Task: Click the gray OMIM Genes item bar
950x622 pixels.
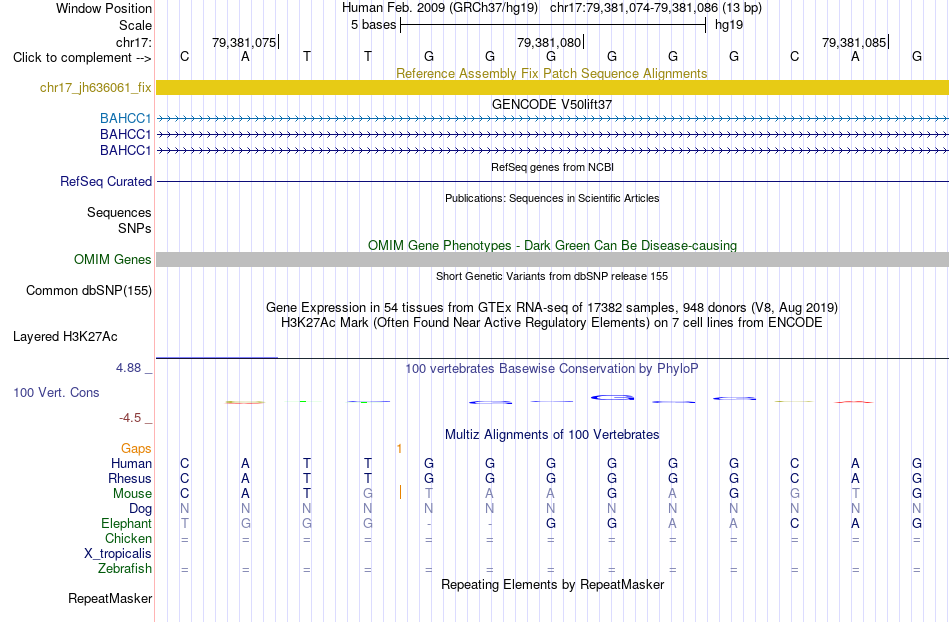Action: click(x=553, y=260)
